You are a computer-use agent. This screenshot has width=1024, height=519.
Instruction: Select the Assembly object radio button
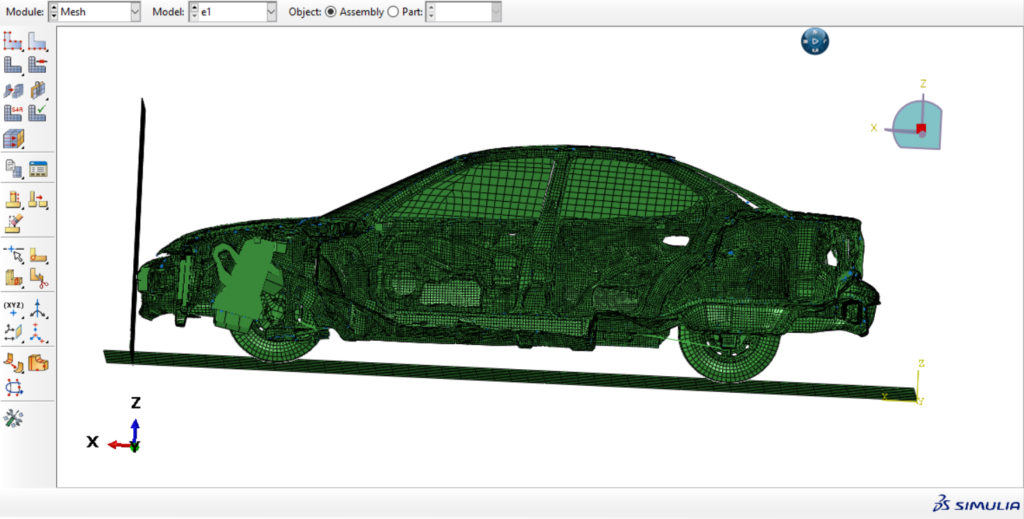[331, 12]
